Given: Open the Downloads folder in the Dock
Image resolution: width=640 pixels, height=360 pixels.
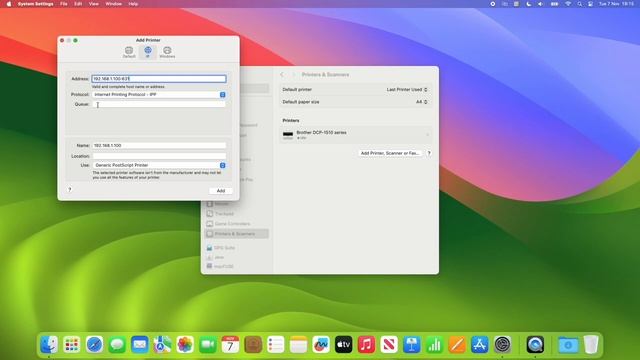Looking at the screenshot, I should point(568,344).
